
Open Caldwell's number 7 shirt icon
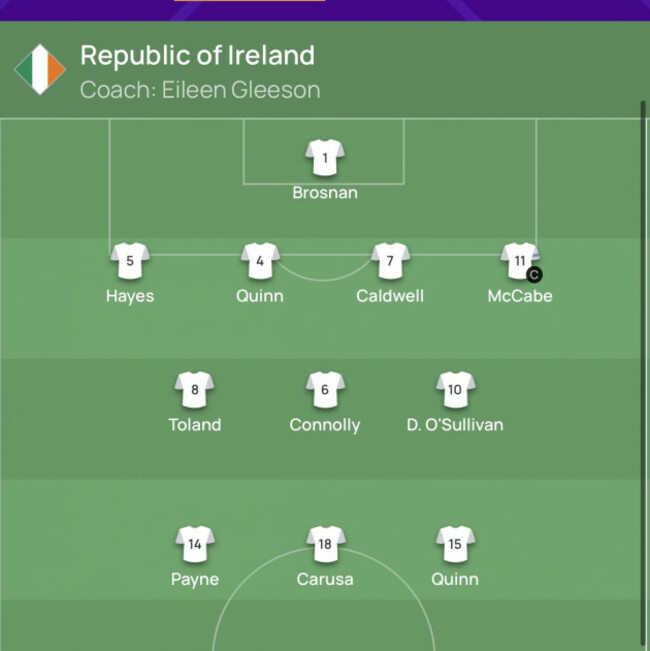click(x=390, y=261)
